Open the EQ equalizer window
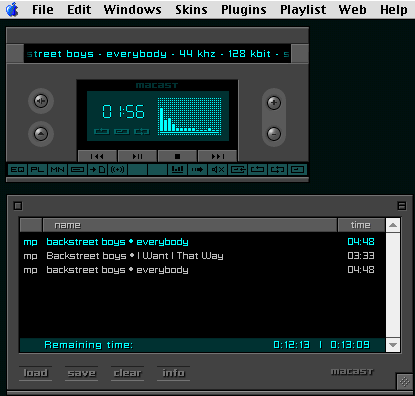415x396 pixels. (17, 170)
